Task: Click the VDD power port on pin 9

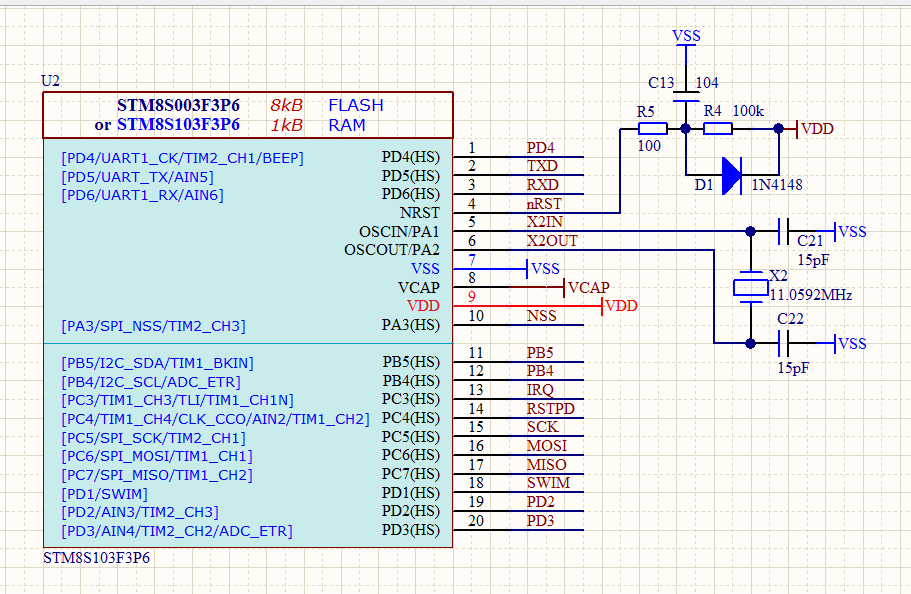Action: tap(619, 306)
